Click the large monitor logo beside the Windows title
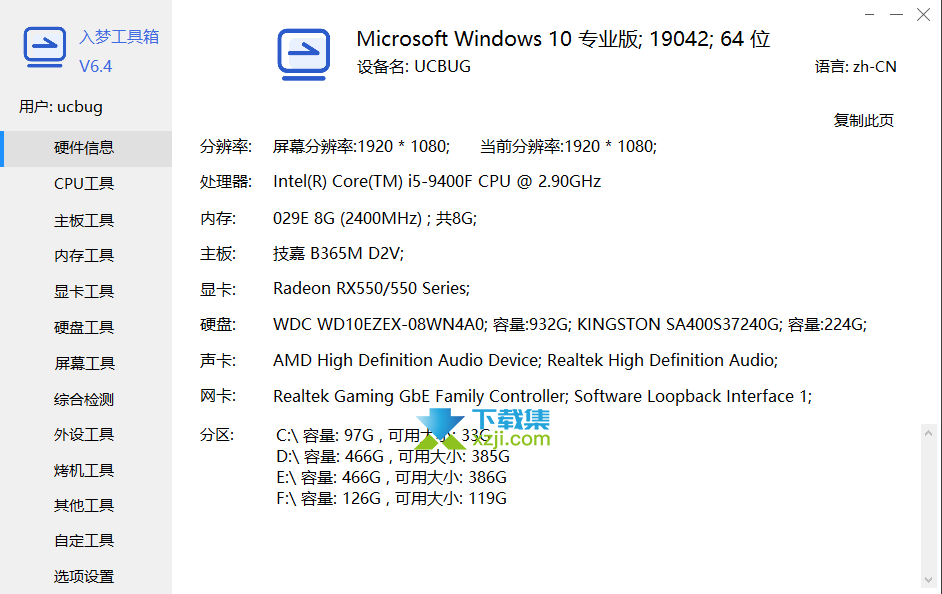Viewport: 942px width, 594px height. coord(303,54)
